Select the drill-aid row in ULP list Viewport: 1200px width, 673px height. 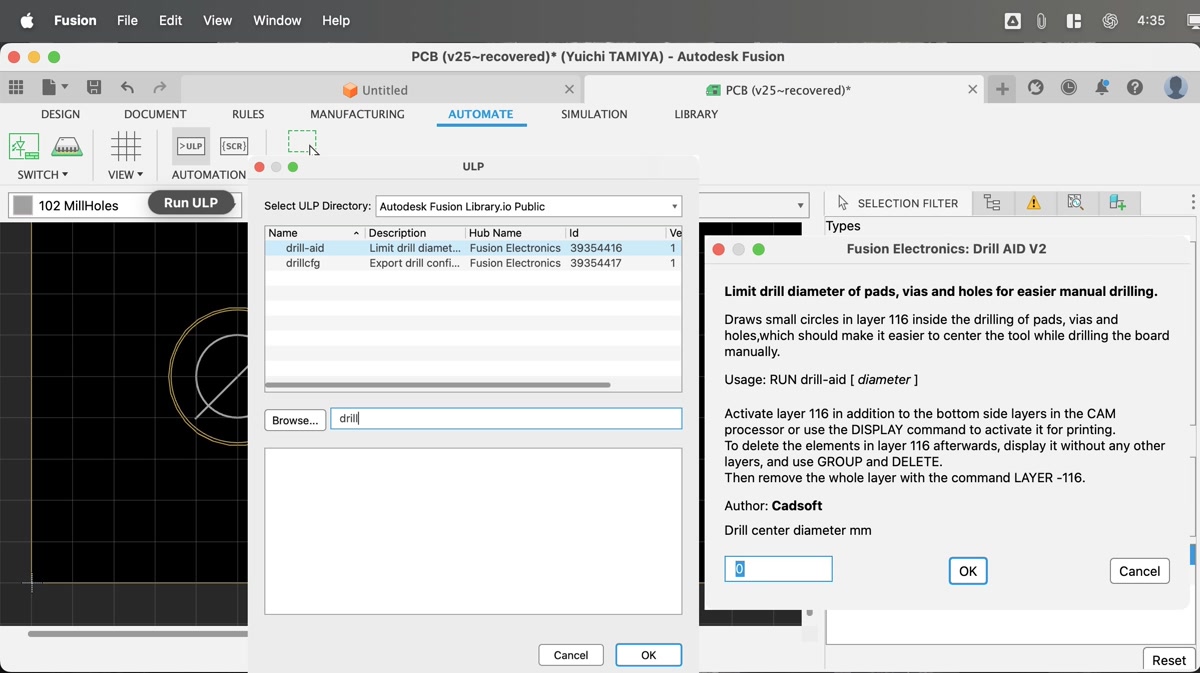pos(473,248)
